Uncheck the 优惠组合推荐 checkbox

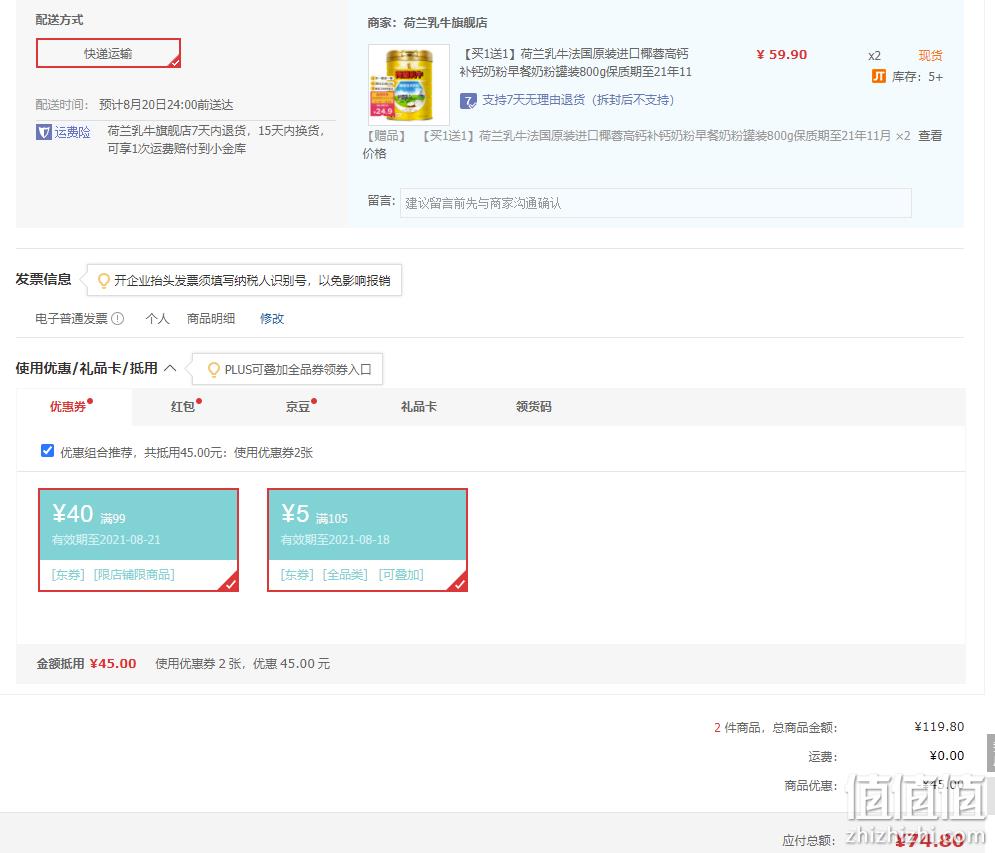click(x=47, y=451)
